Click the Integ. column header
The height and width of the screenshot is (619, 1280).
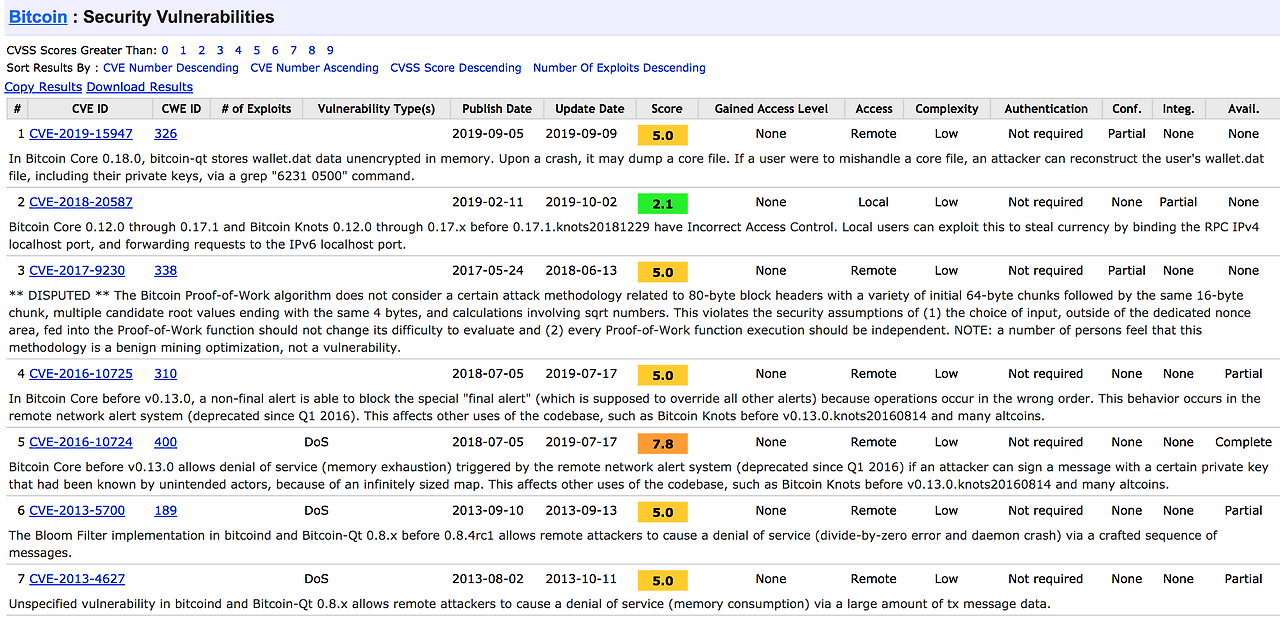[1179, 109]
